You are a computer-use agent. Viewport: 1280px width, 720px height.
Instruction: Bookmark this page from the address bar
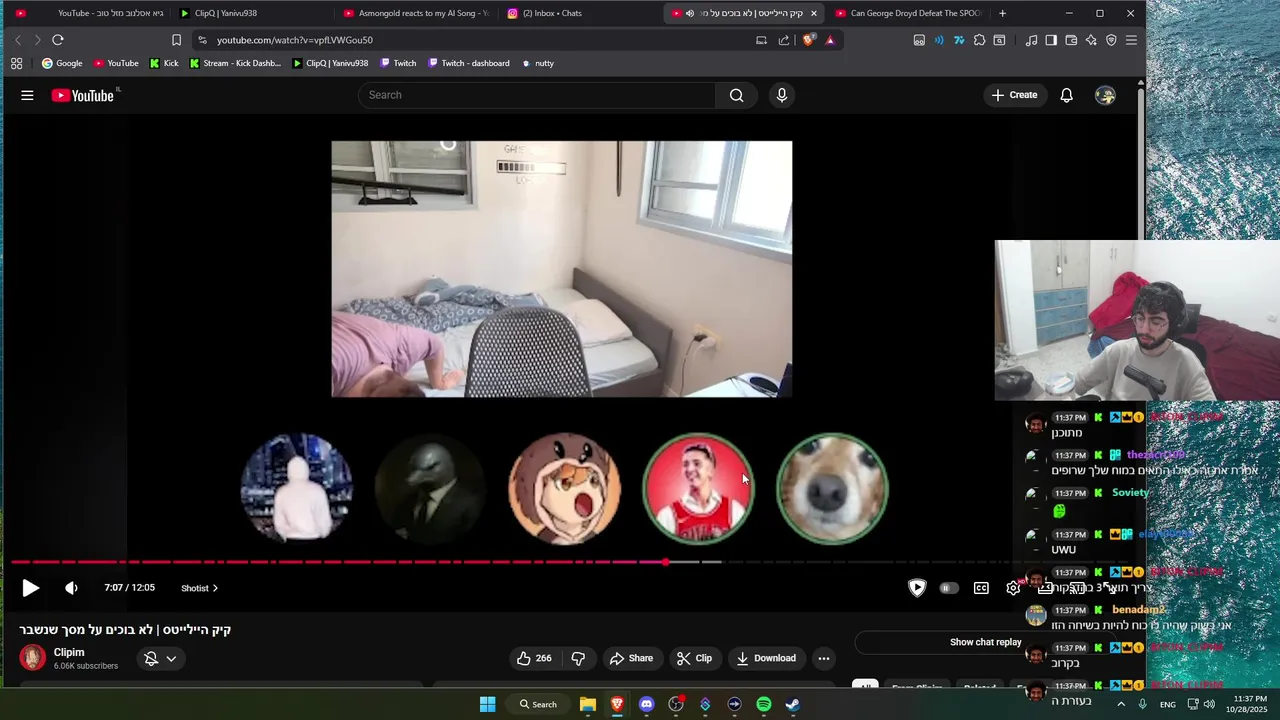coord(176,40)
